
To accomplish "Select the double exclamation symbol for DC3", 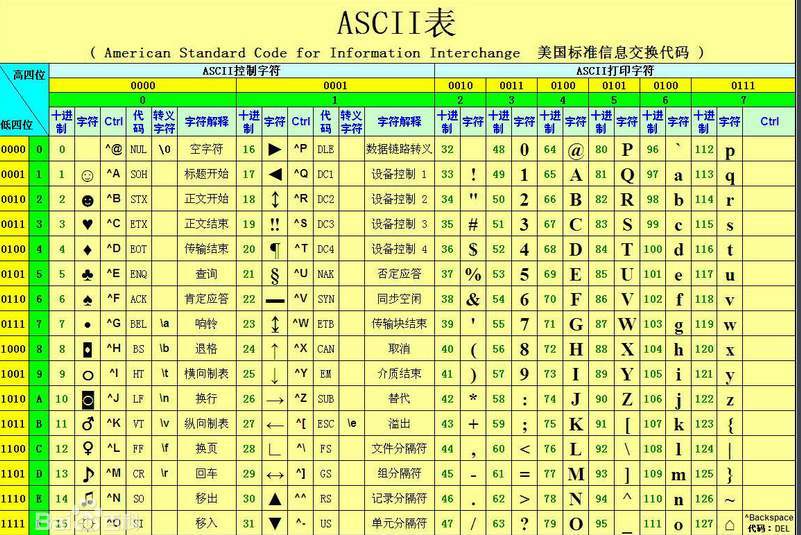I will tap(275, 224).
